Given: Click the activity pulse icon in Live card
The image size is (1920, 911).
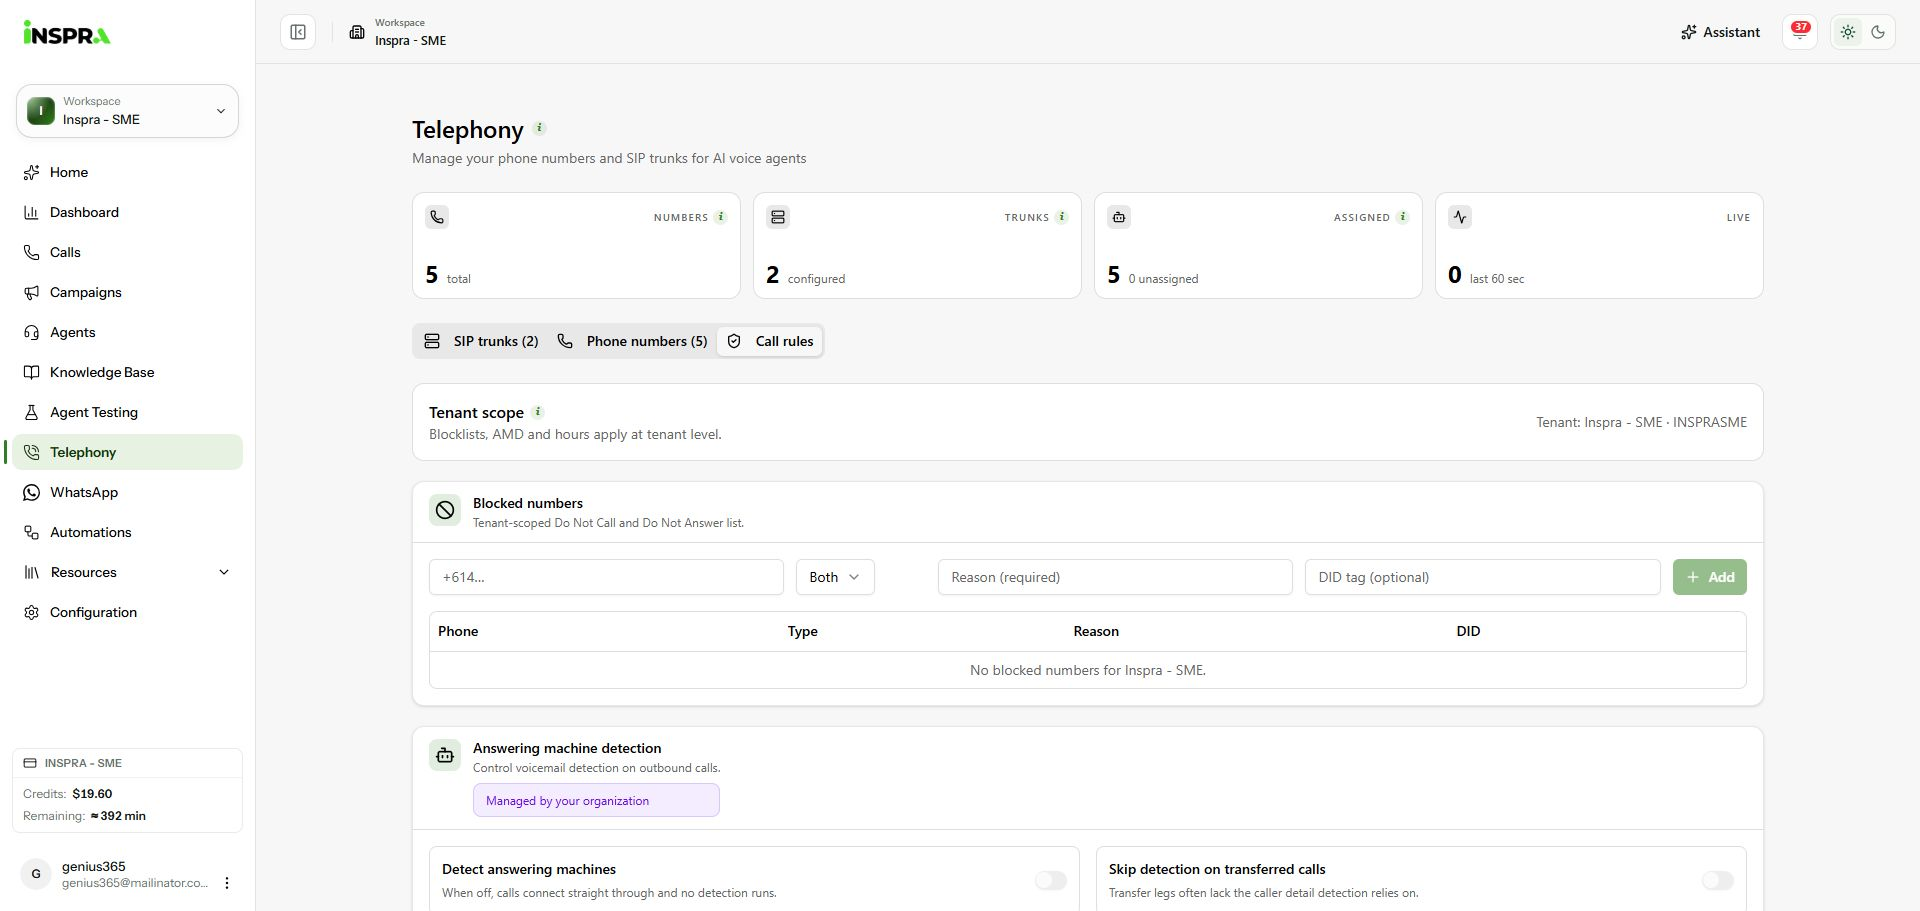Looking at the screenshot, I should (x=1460, y=217).
